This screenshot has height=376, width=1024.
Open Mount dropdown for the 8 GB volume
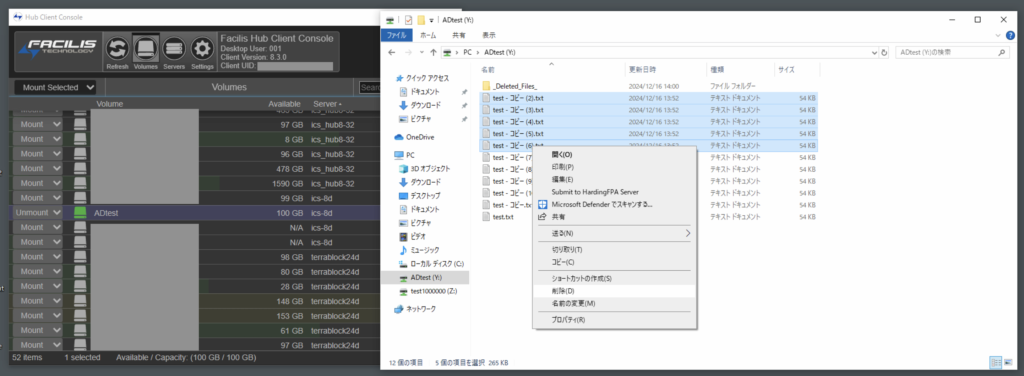pyautogui.click(x=38, y=140)
